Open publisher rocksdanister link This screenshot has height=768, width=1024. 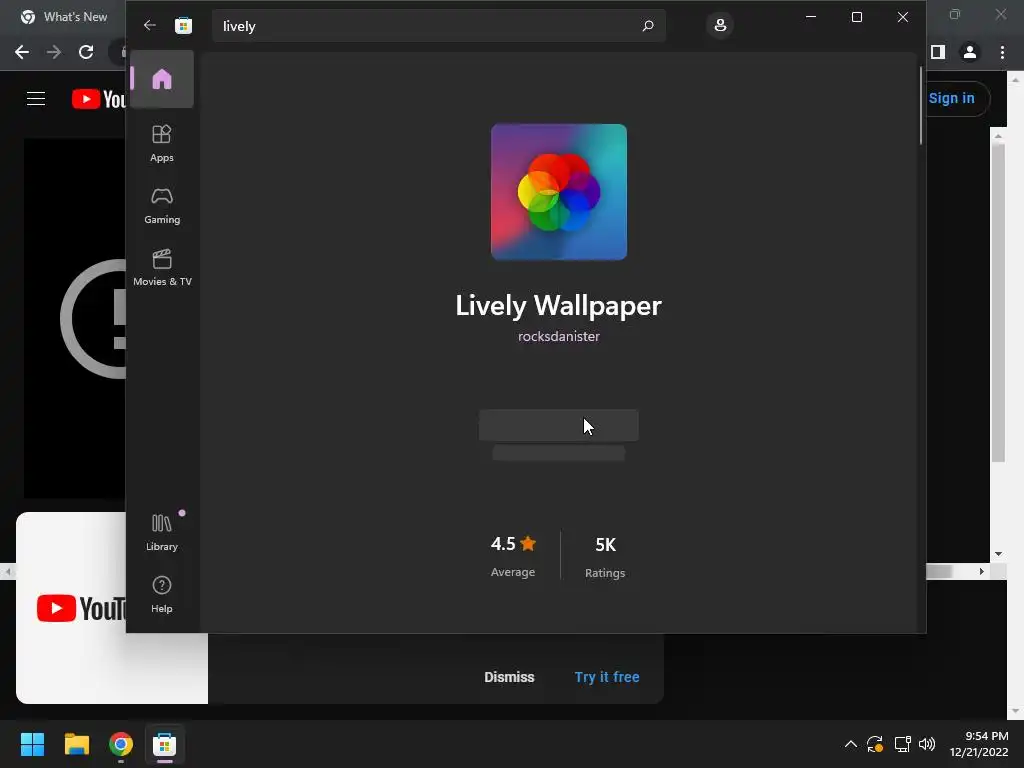[559, 336]
